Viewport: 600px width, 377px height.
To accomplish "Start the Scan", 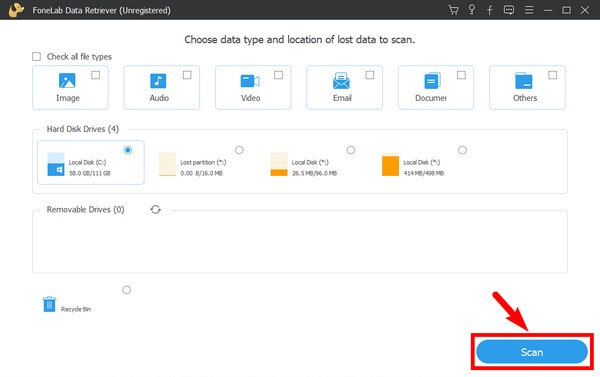I will tap(532, 352).
